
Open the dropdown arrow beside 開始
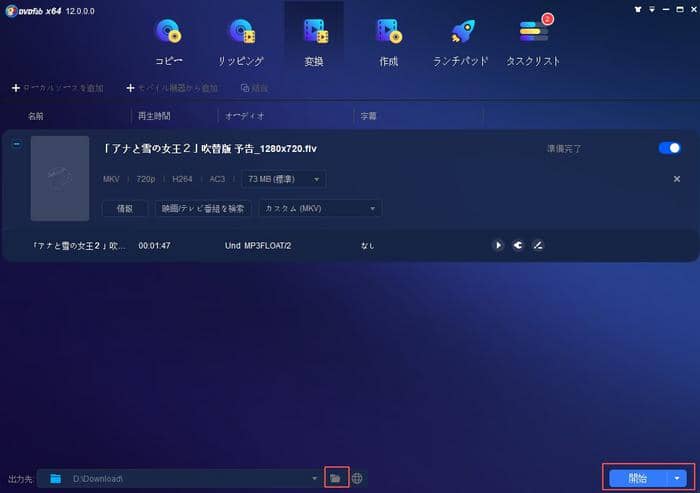(677, 479)
